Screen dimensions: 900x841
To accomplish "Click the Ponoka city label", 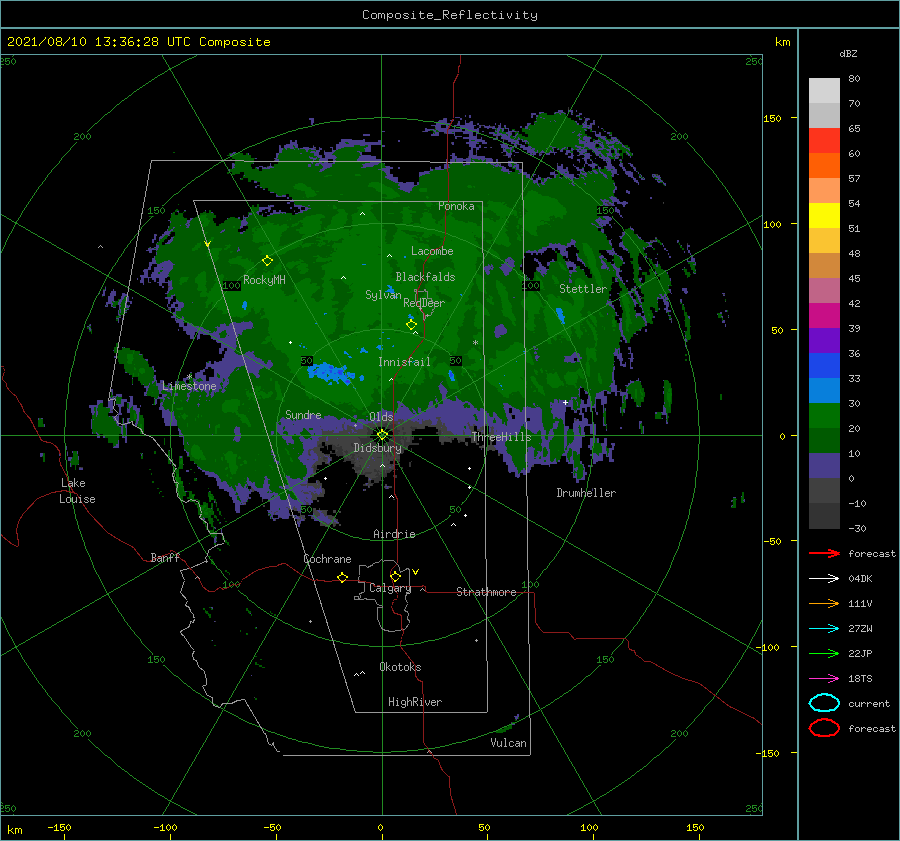I will [x=456, y=206].
